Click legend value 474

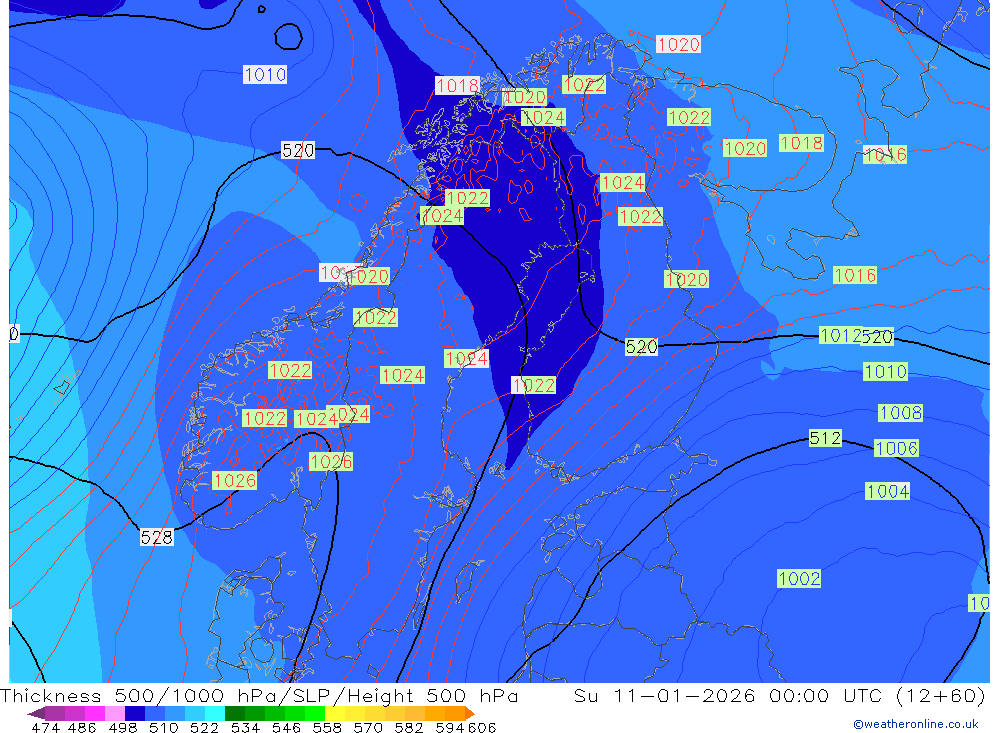(45, 728)
